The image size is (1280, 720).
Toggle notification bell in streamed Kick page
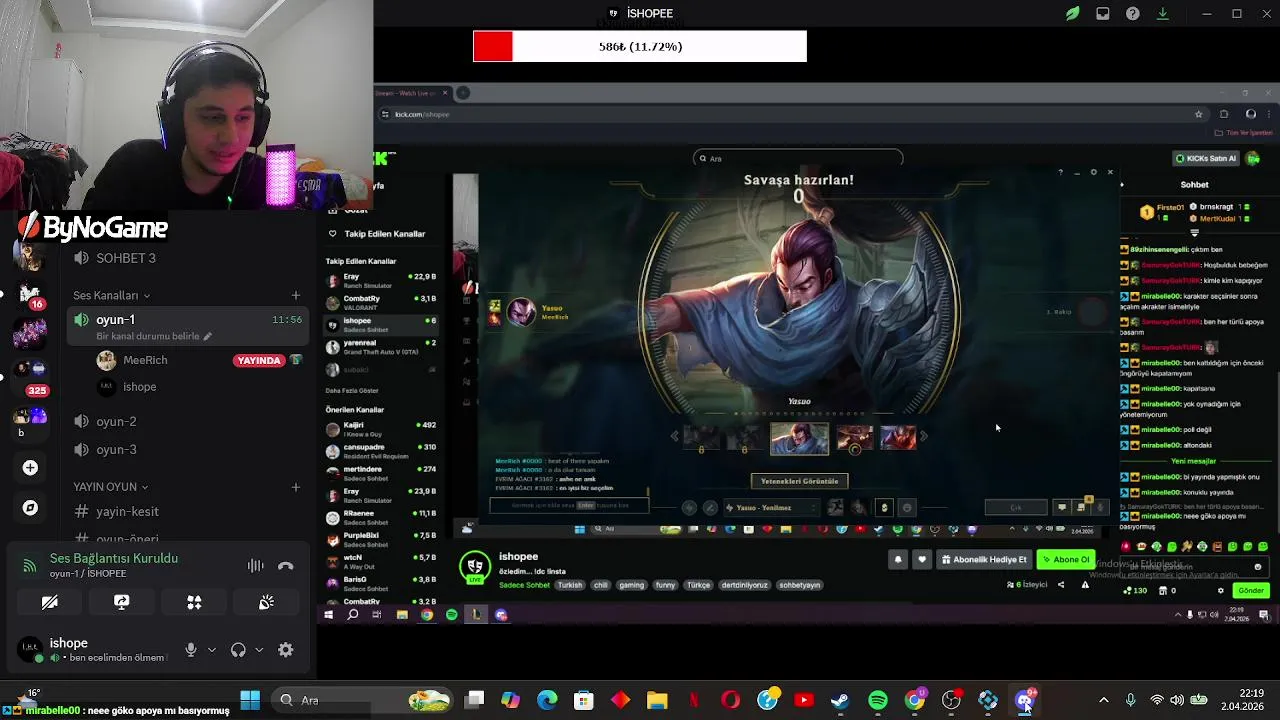(x=898, y=560)
